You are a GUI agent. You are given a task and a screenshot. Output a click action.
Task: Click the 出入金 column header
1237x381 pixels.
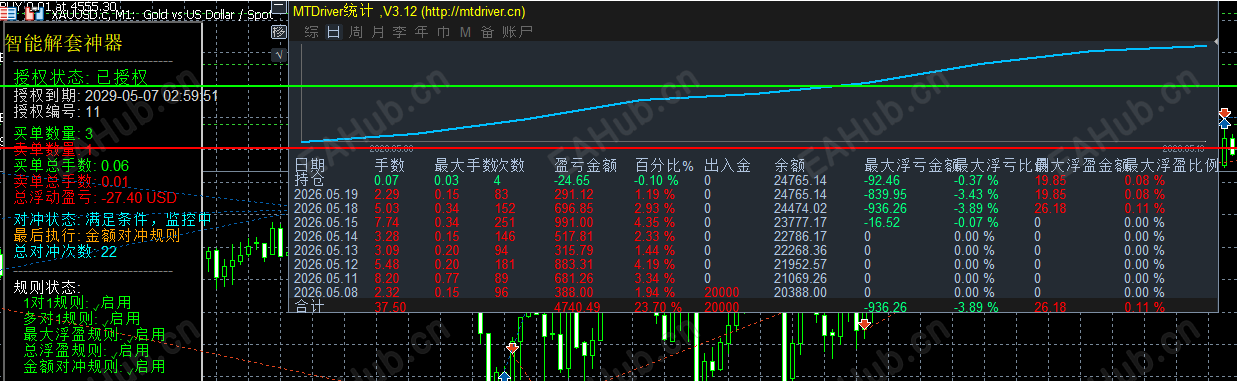point(727,165)
